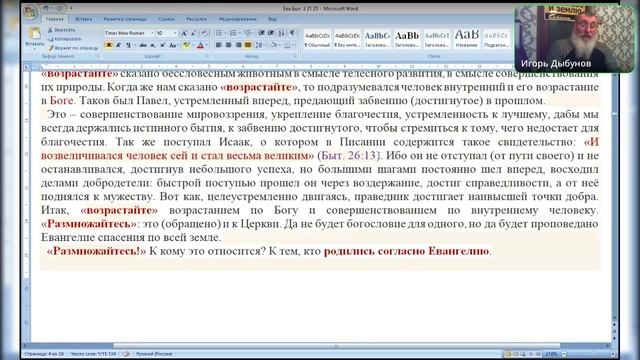
Task: Click the spelling check status icon
Action: pyautogui.click(x=127, y=354)
